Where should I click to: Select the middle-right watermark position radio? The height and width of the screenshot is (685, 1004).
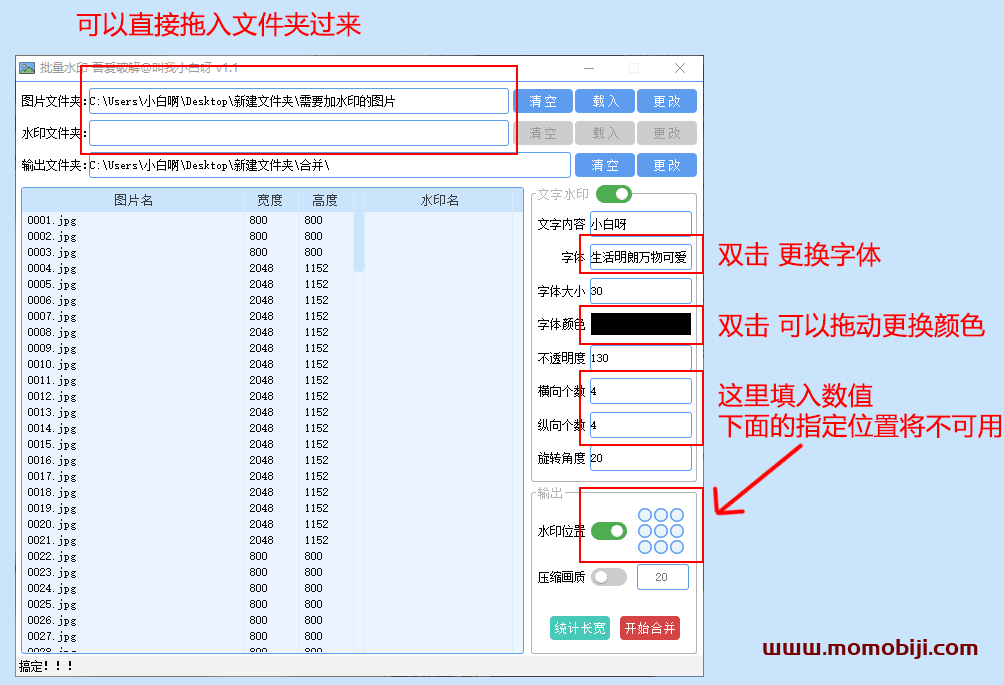[677, 531]
